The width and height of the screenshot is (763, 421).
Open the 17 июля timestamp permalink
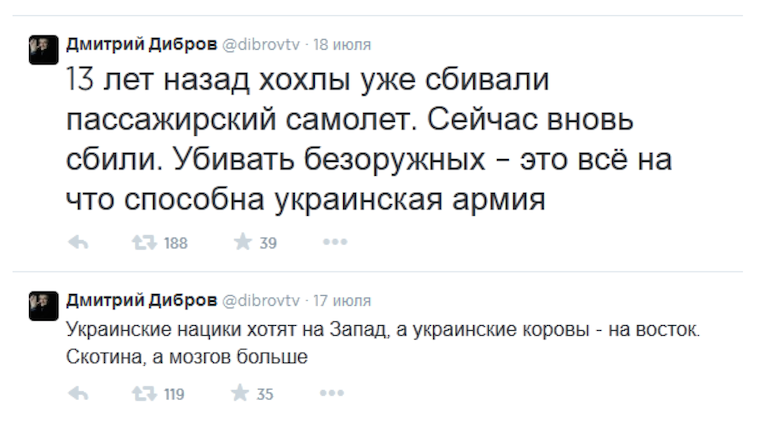click(x=342, y=300)
